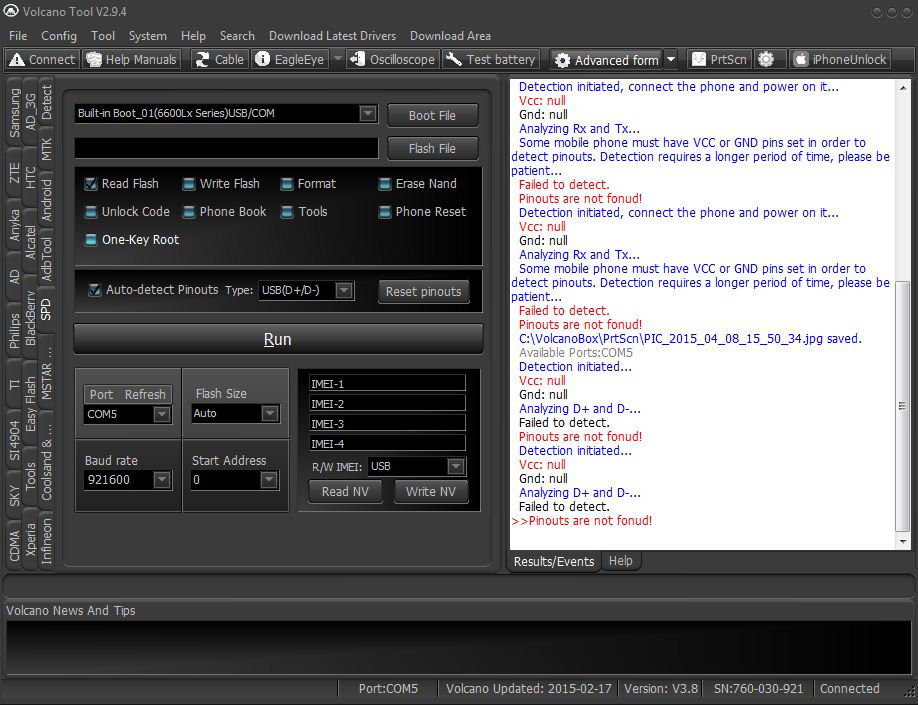Toggle Auto-detect Pinouts checkbox
Image resolution: width=918 pixels, height=705 pixels.
[94, 290]
